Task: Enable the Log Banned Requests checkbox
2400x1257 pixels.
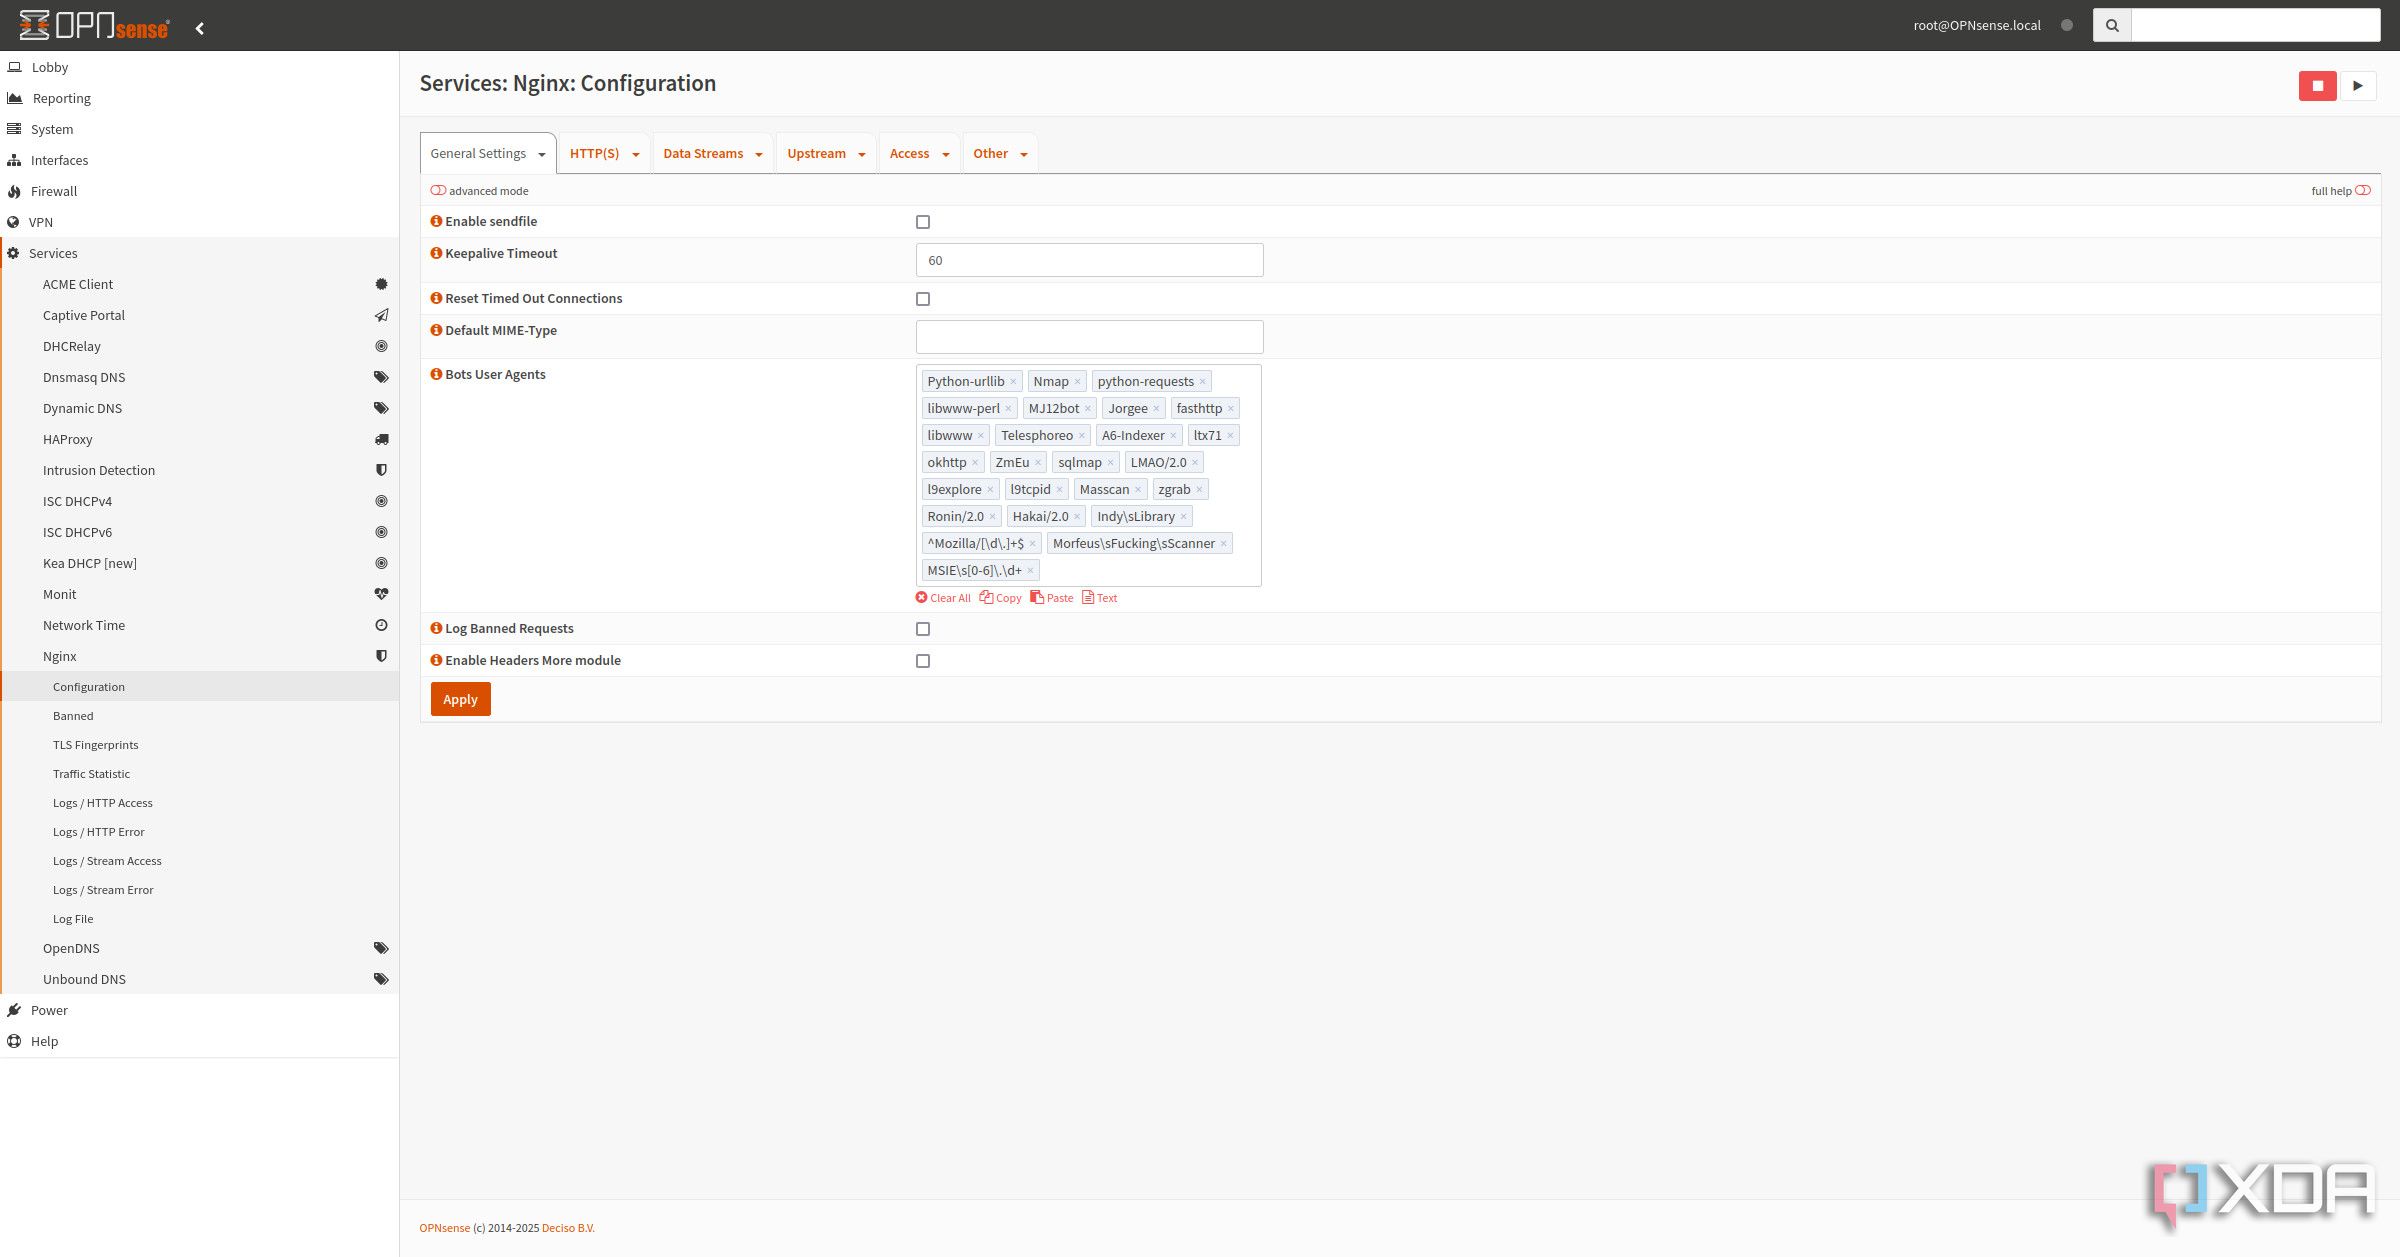Action: pyautogui.click(x=922, y=628)
